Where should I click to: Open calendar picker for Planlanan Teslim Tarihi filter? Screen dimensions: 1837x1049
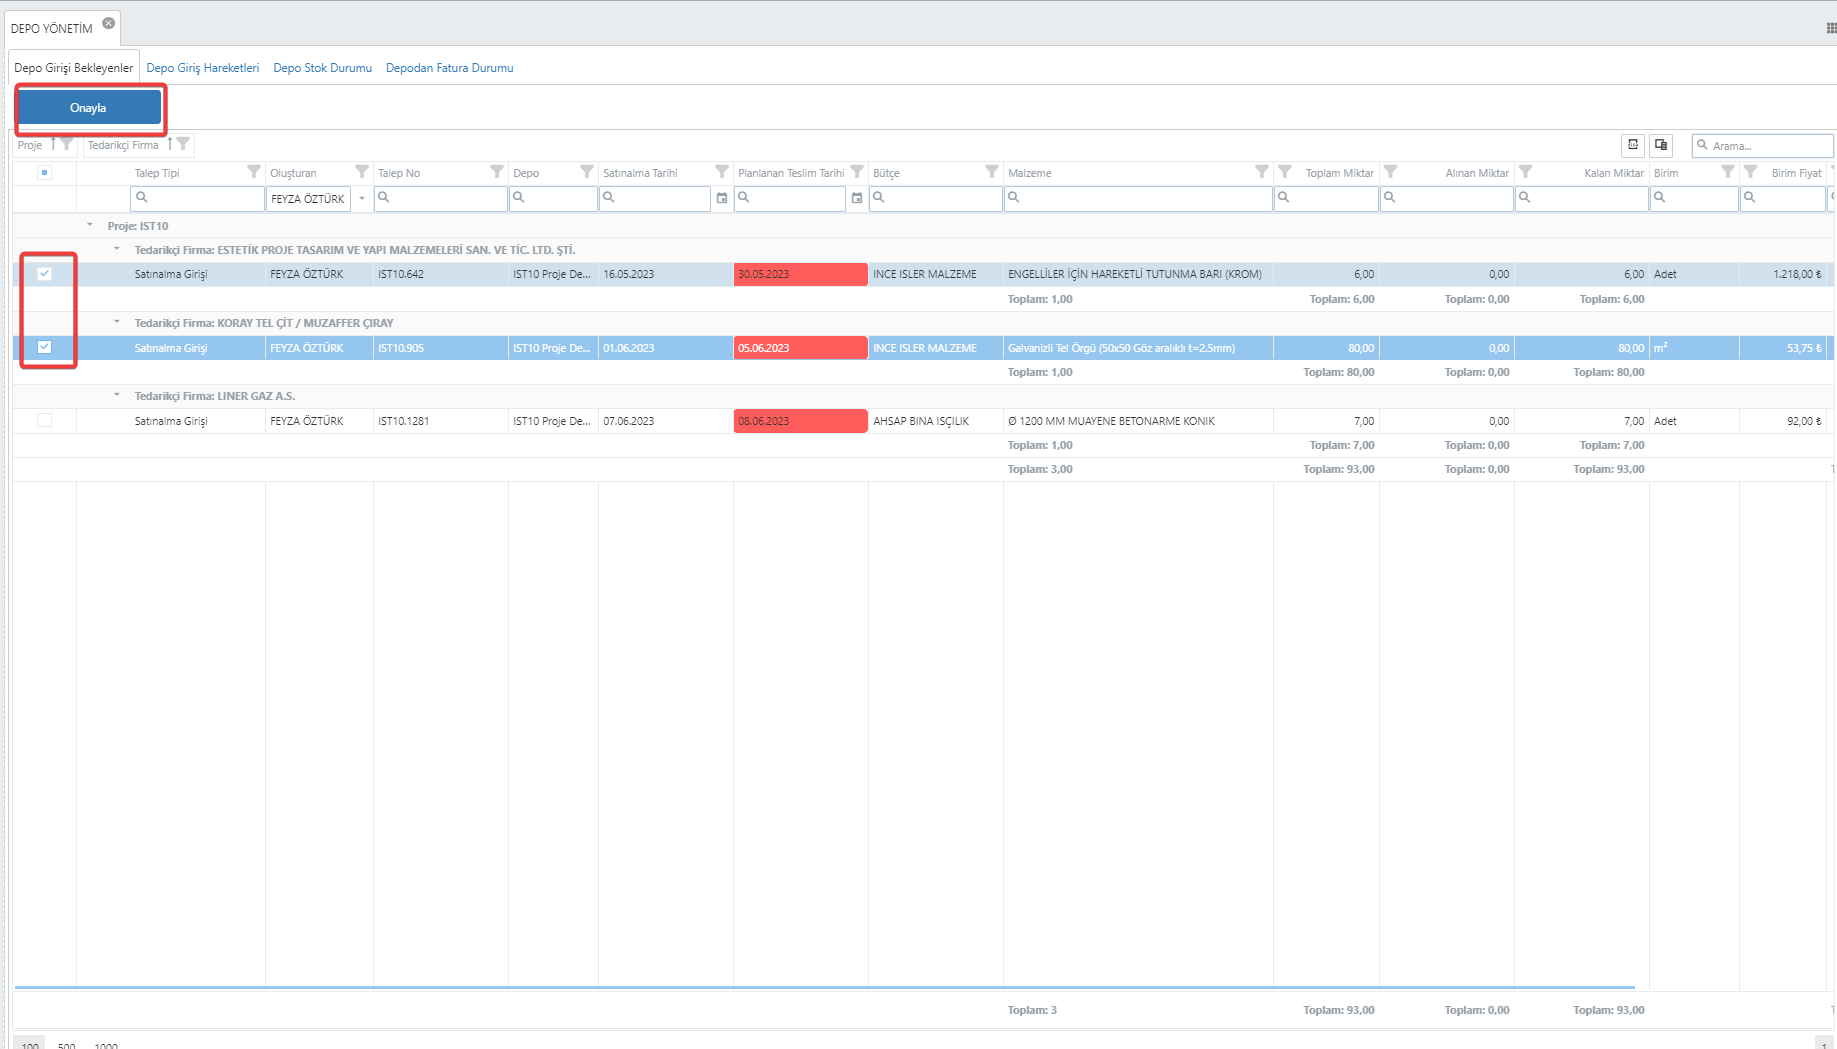pos(857,198)
